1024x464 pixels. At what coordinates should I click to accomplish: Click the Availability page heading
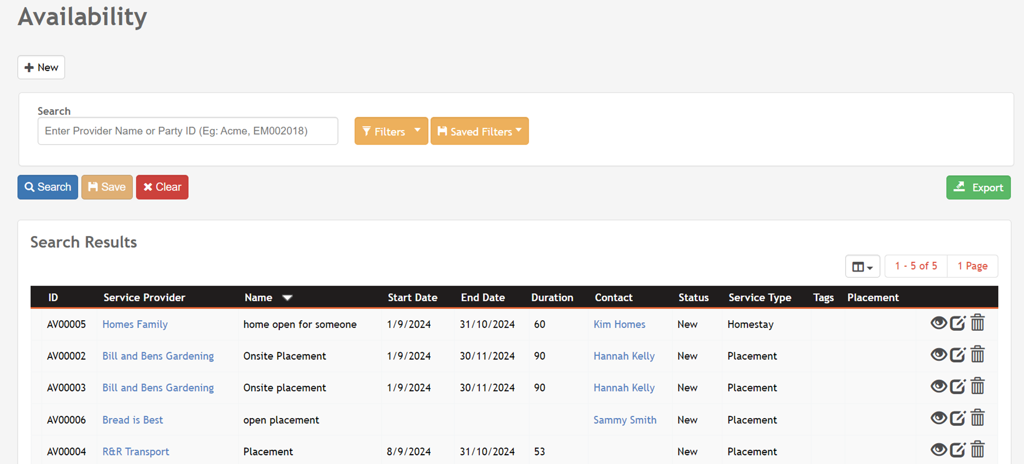pyautogui.click(x=82, y=16)
